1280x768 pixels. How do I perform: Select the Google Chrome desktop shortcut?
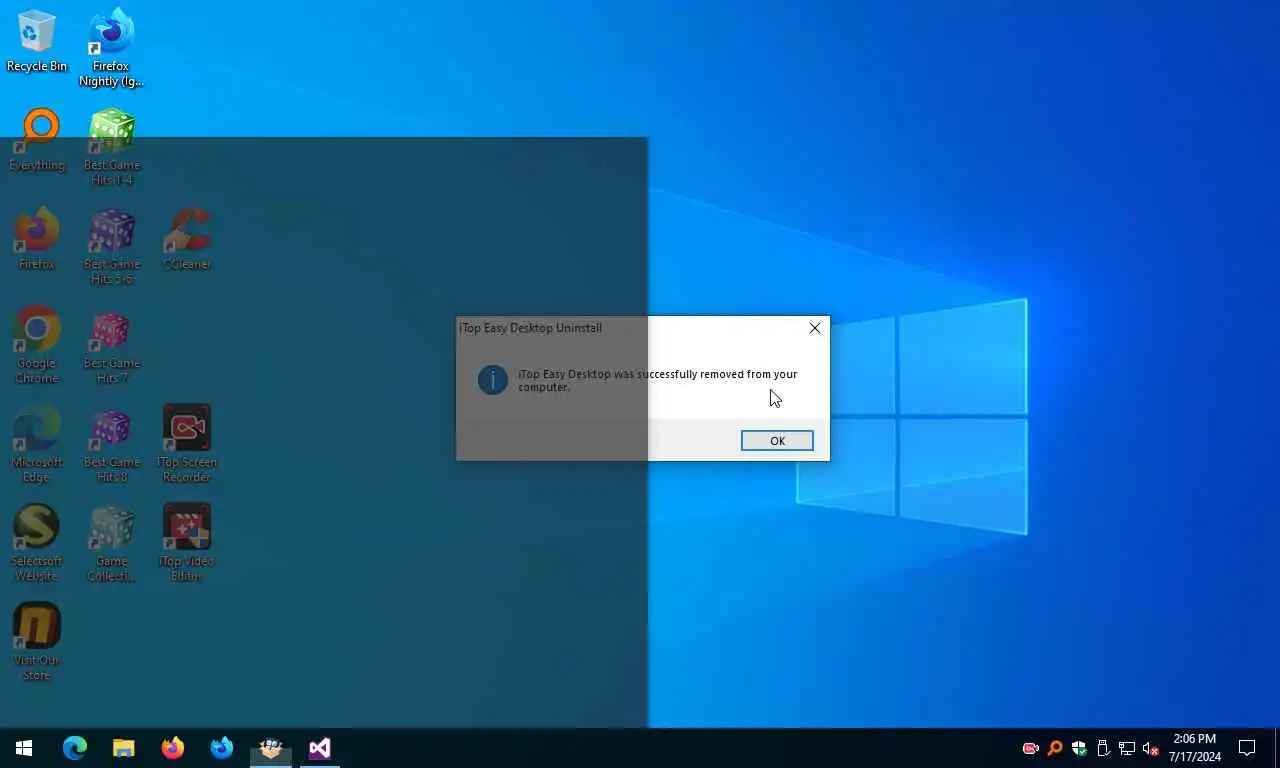click(x=37, y=345)
